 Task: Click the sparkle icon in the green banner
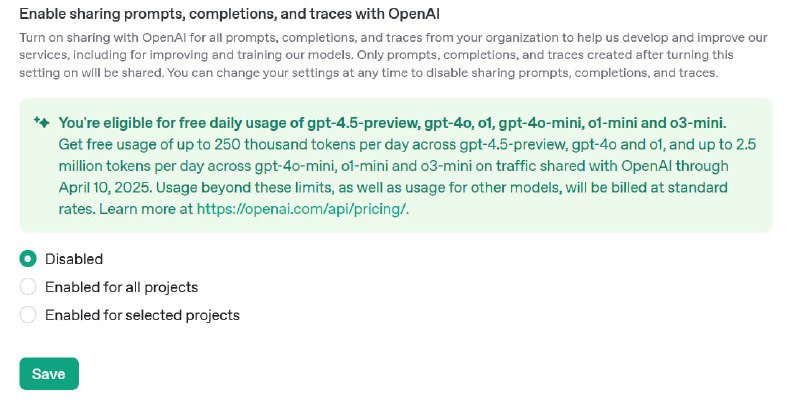pyautogui.click(x=42, y=122)
